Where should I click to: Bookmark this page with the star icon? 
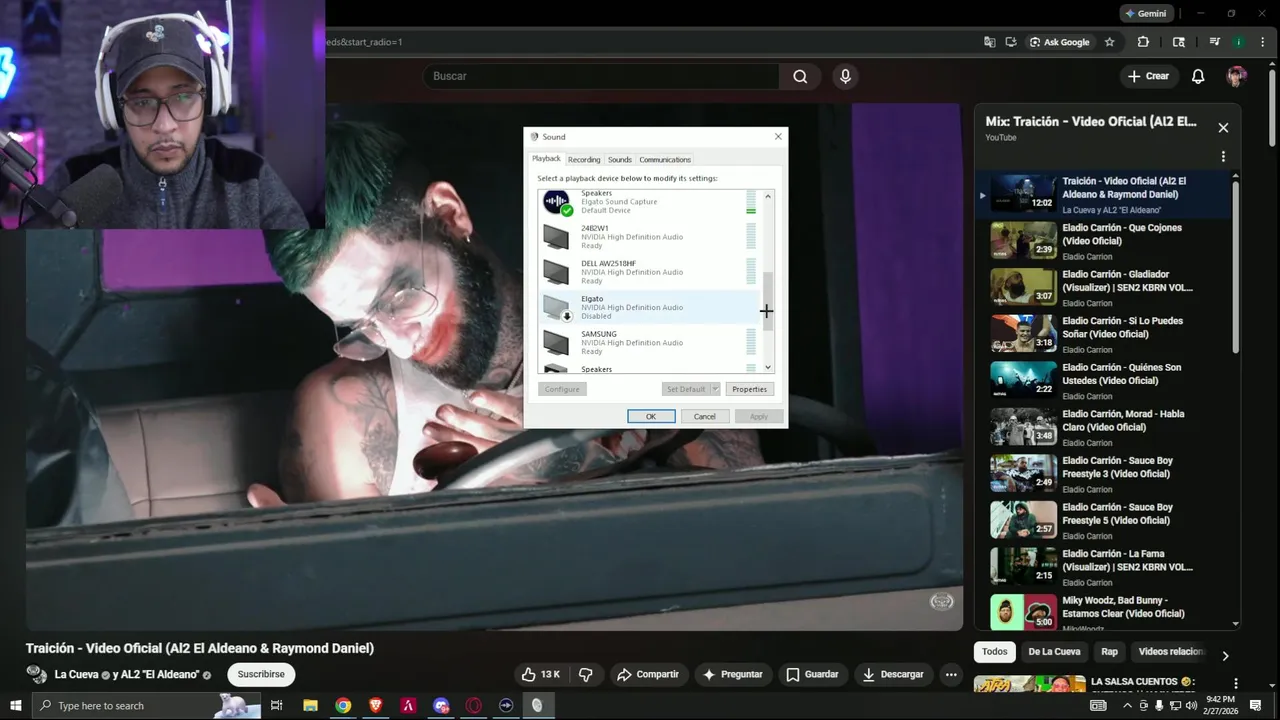(x=1109, y=42)
